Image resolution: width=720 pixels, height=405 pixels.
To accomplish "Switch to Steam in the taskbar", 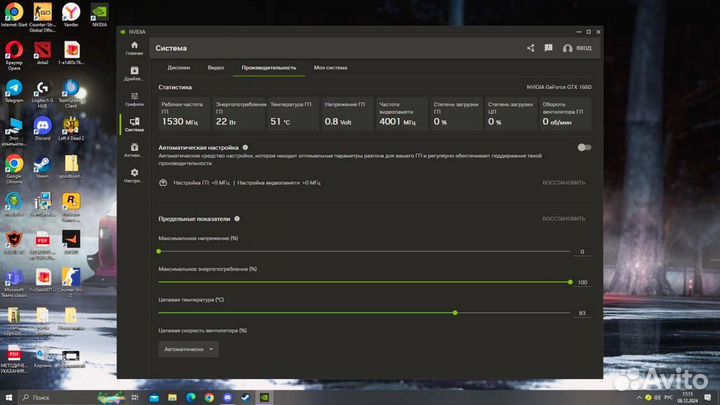I will [x=246, y=397].
